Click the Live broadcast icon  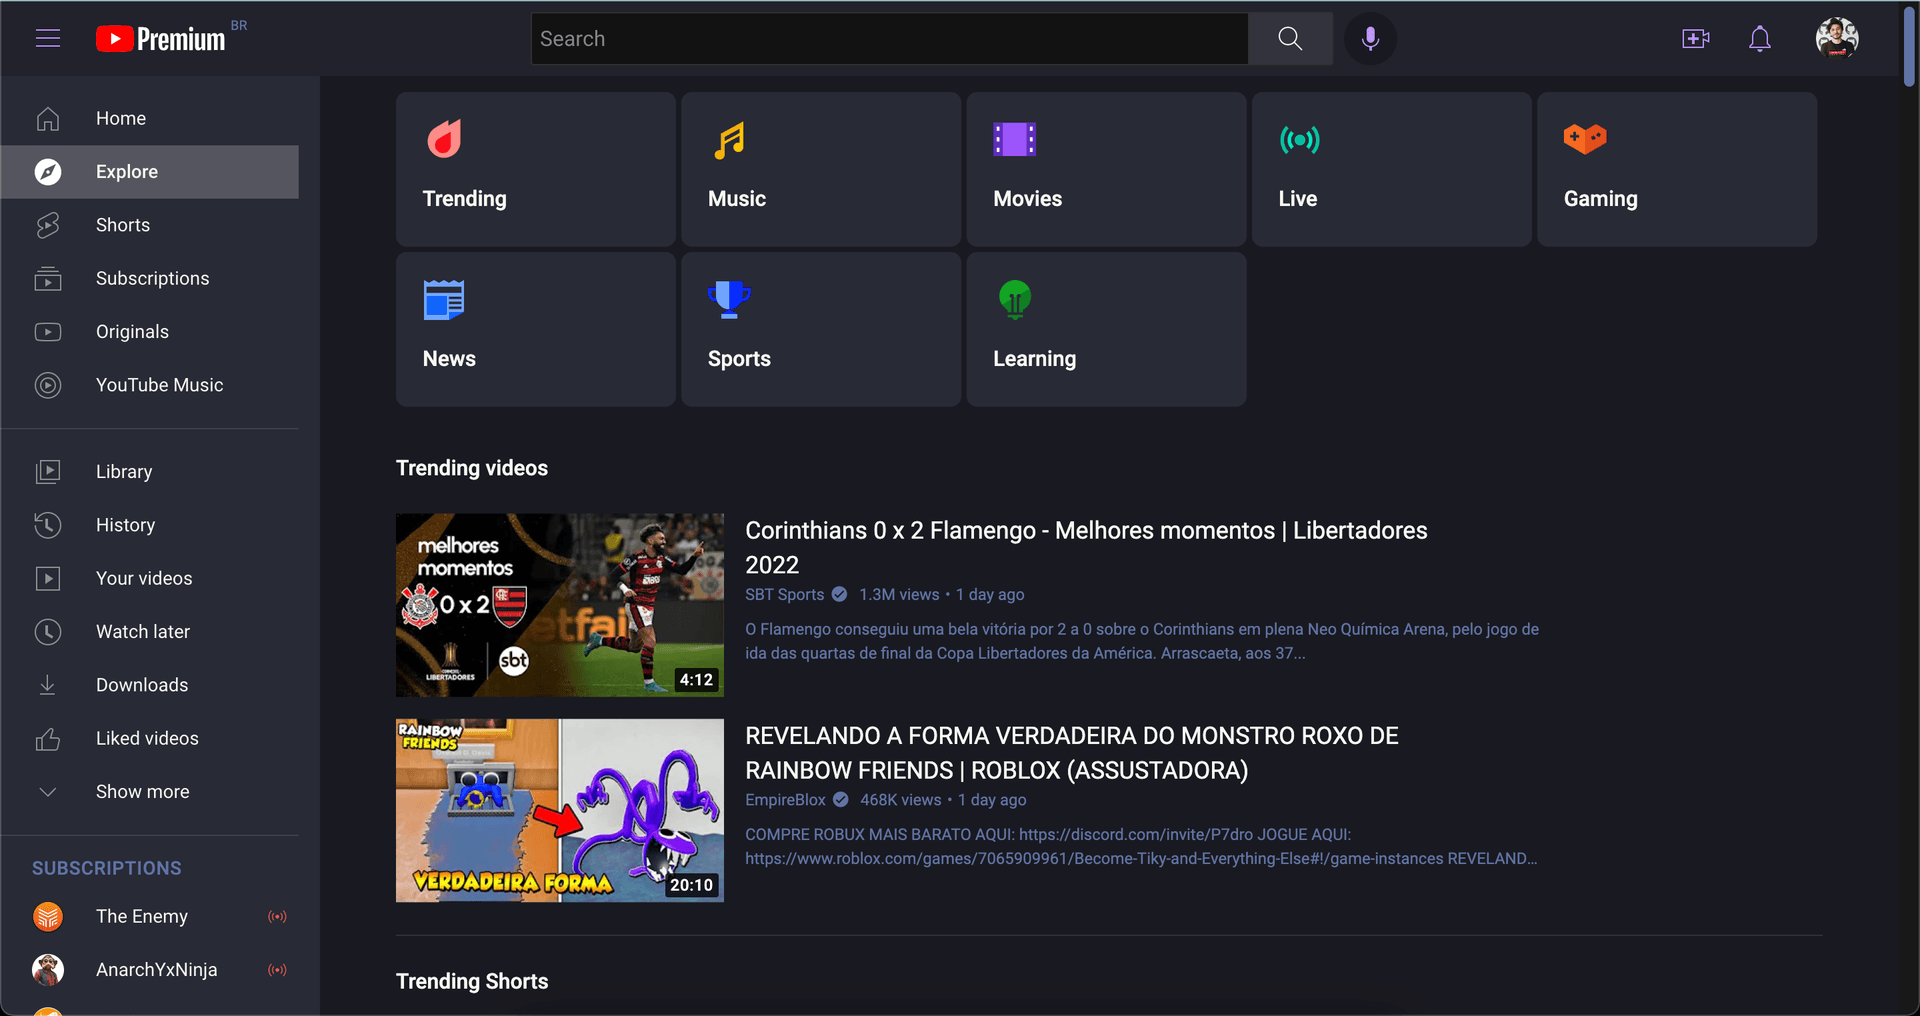1299,140
